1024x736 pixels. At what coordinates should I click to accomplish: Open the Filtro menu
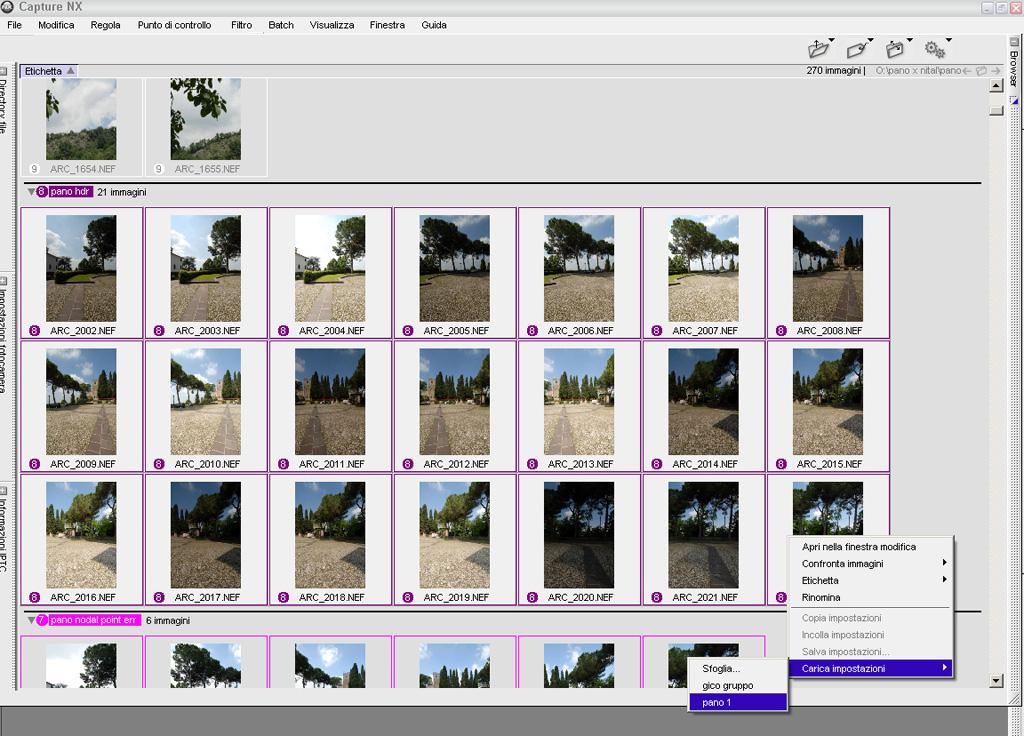242,25
